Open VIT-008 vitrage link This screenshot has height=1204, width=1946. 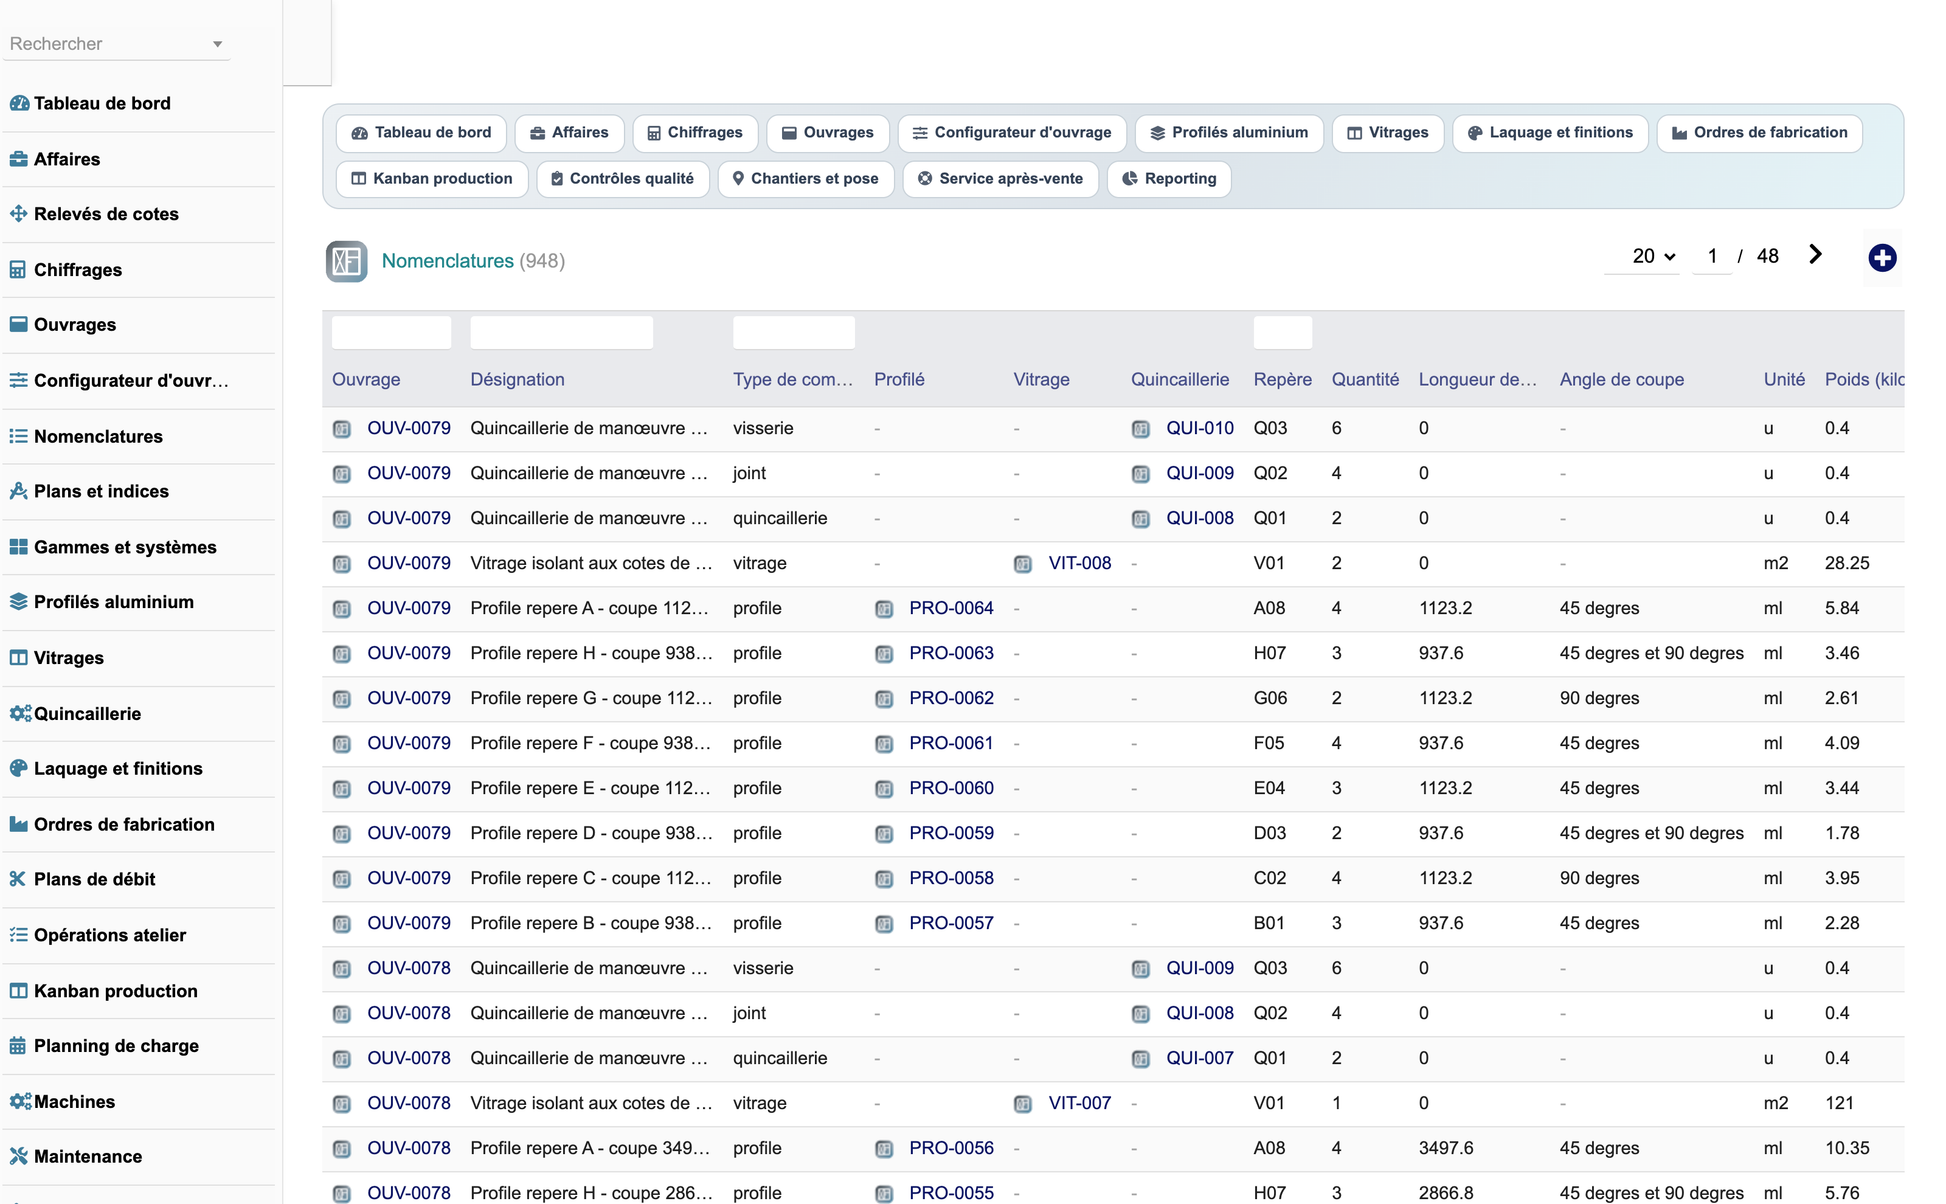pos(1080,564)
